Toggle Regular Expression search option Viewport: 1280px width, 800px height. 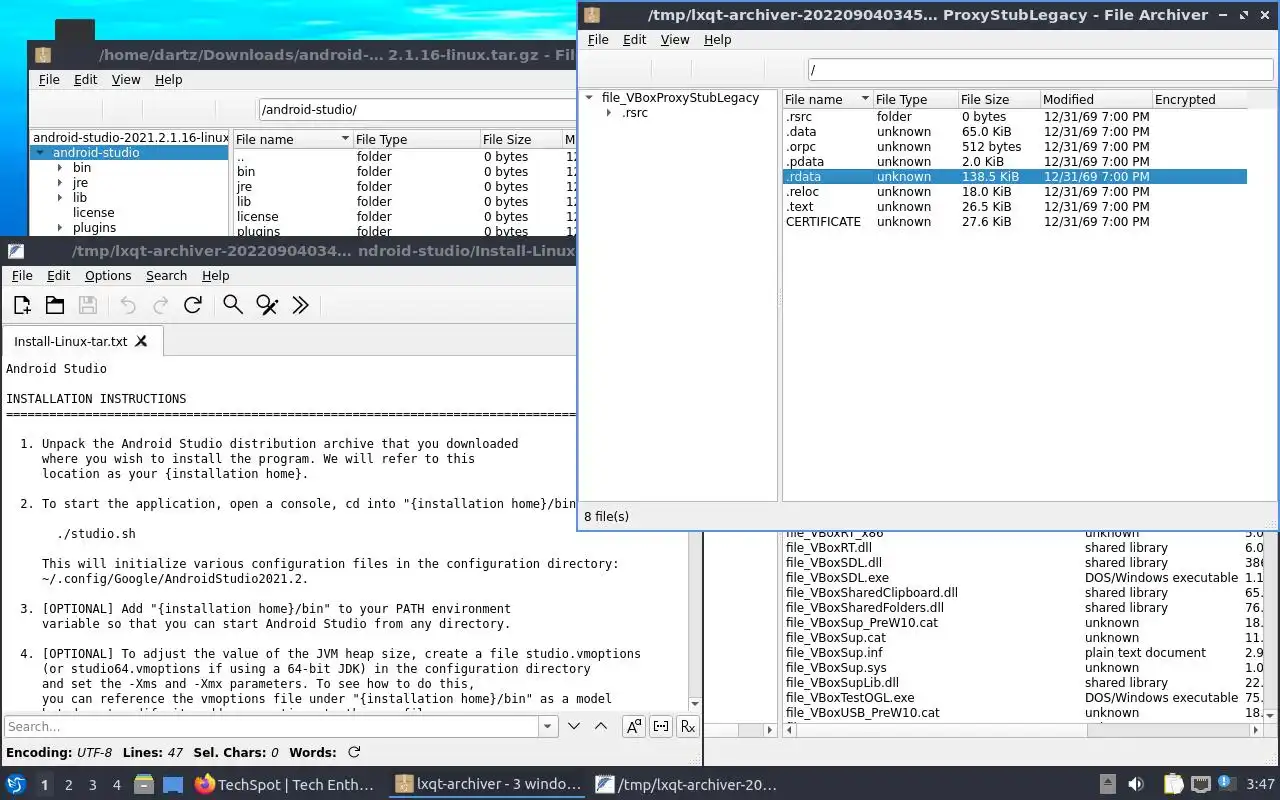(x=688, y=727)
